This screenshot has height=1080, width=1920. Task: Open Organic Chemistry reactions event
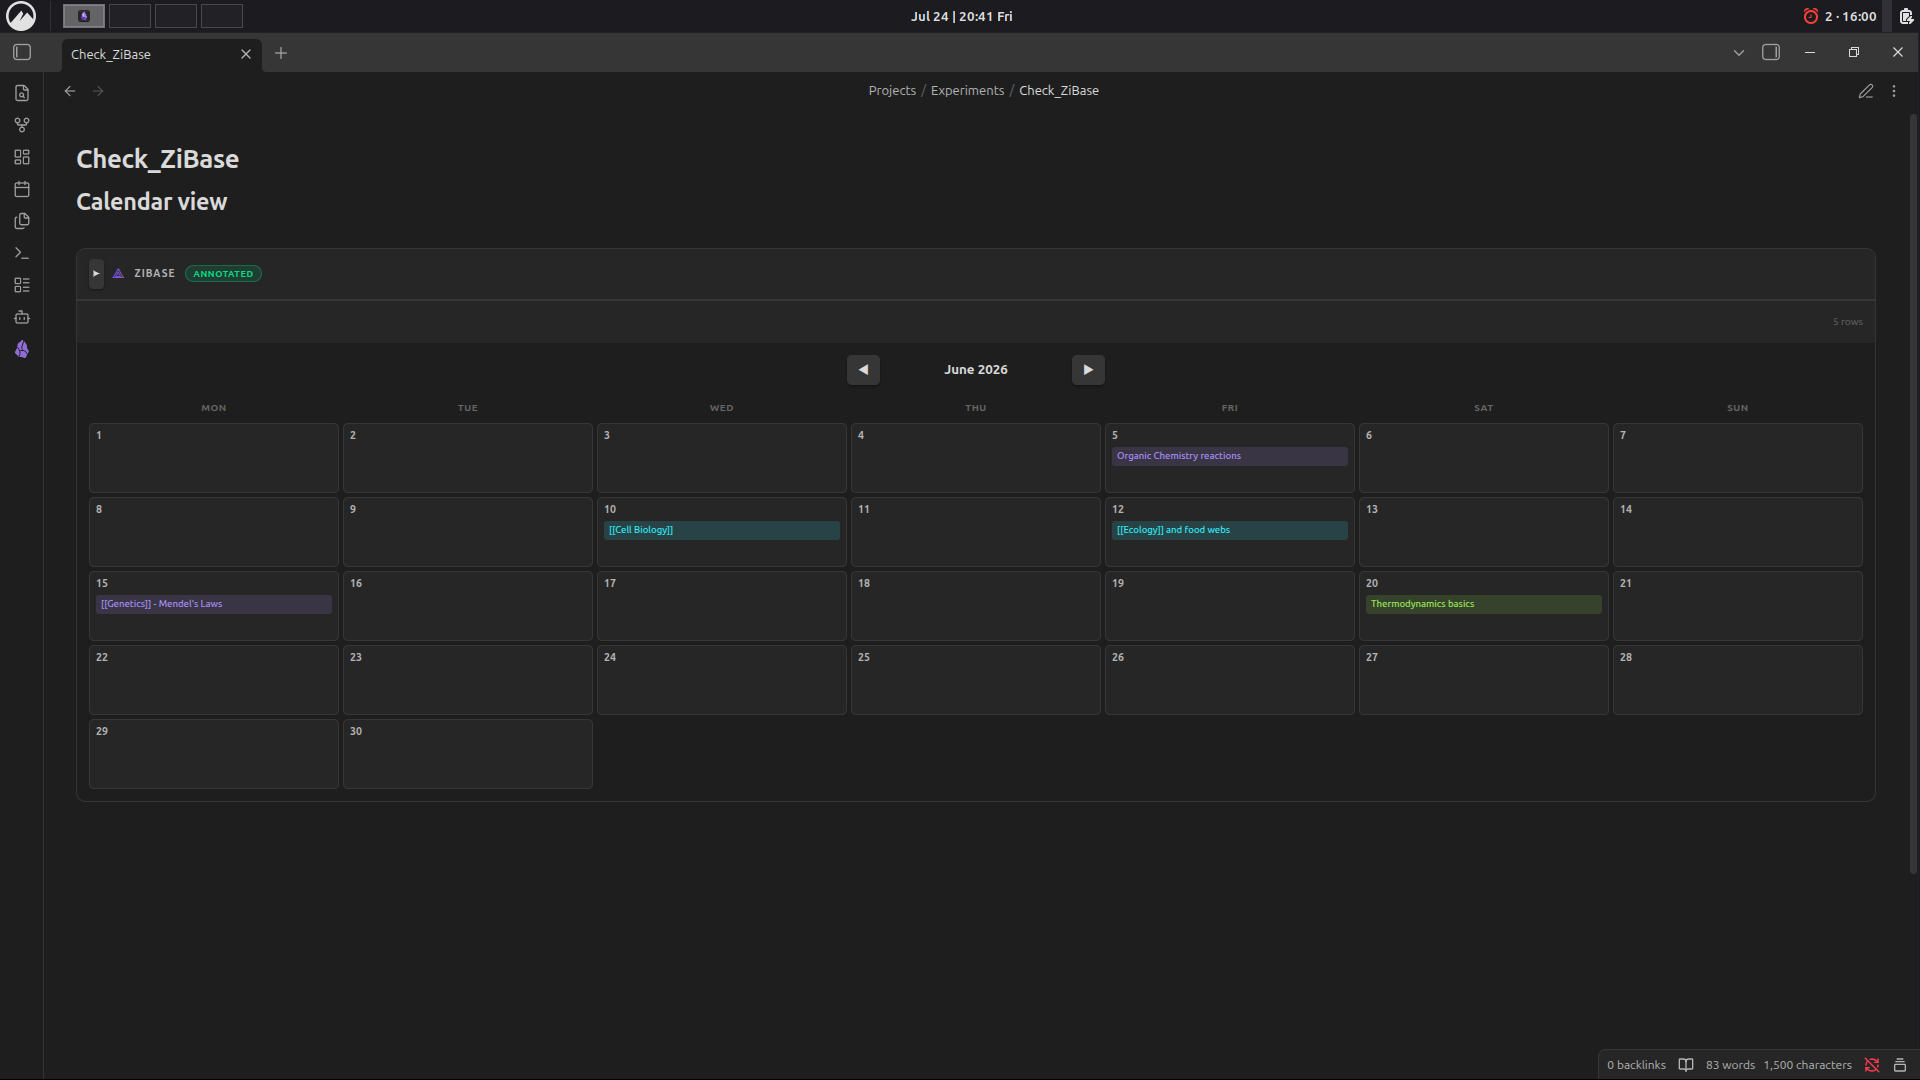click(x=1229, y=456)
